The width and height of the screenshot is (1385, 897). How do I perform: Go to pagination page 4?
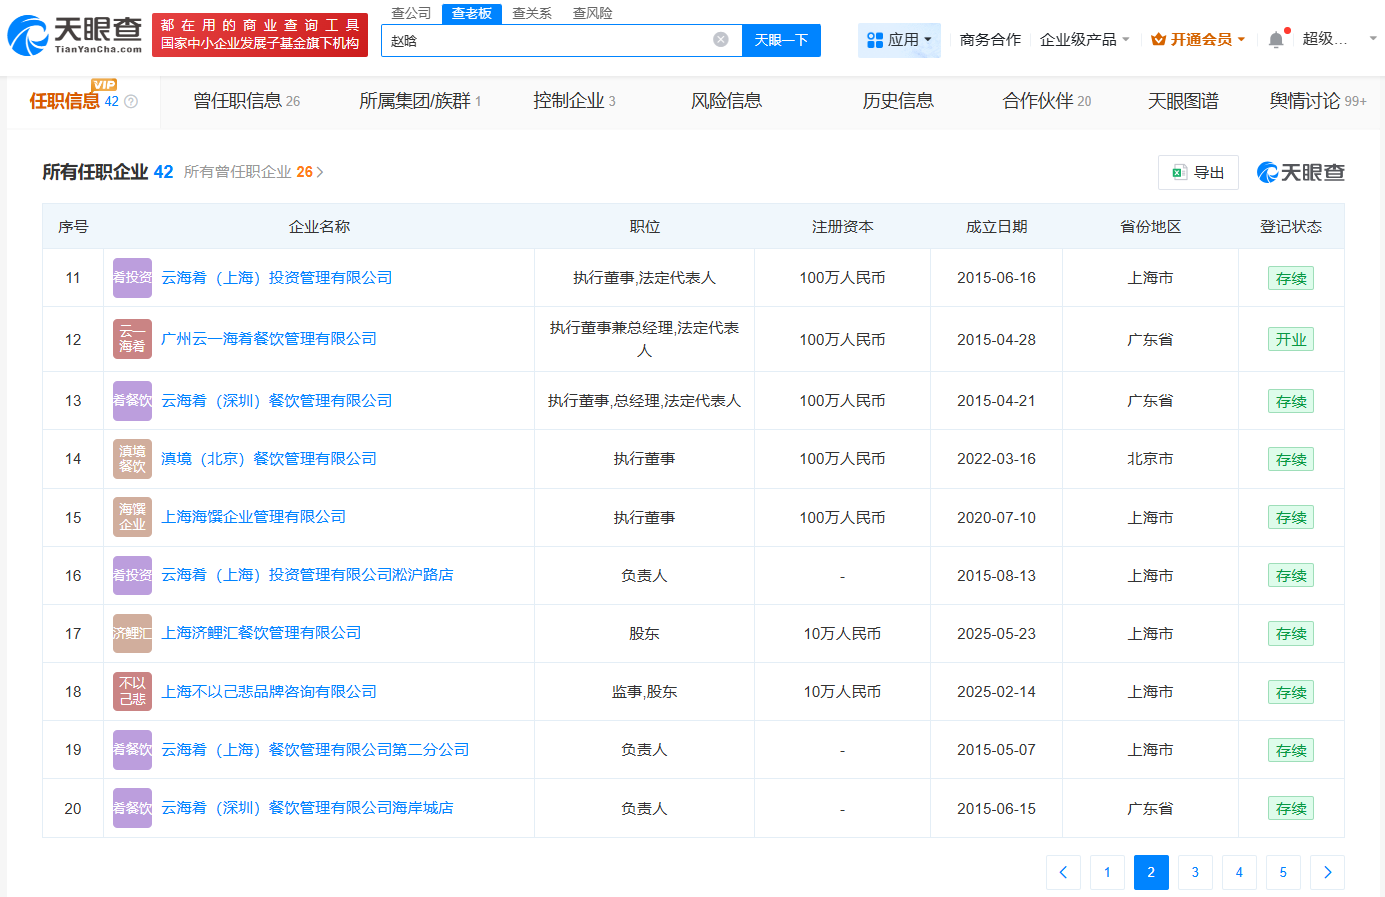coord(1239,872)
